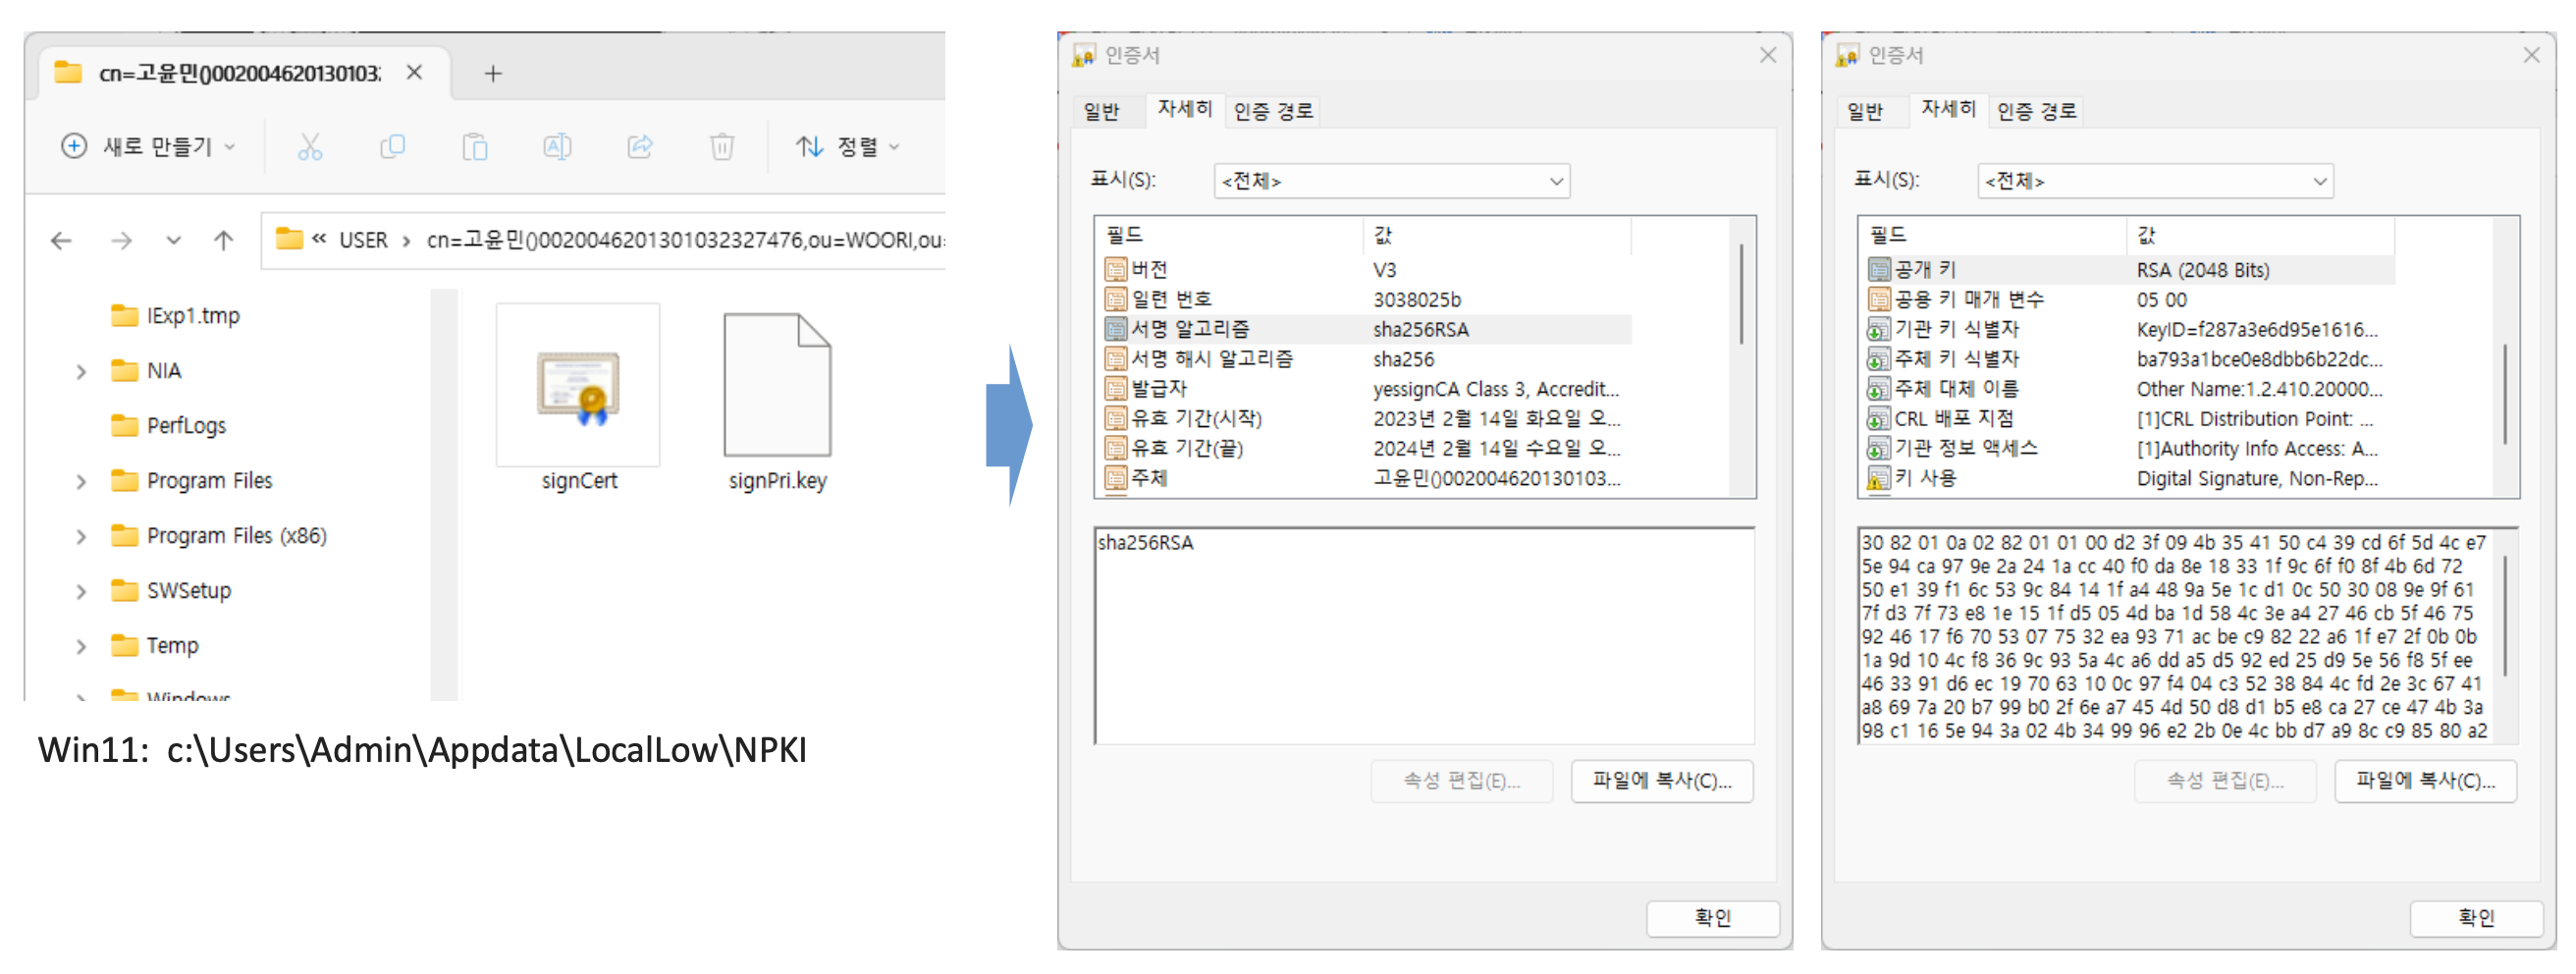Click the Rename icon in toolbar
This screenshot has width=2576, height=974.
click(557, 147)
